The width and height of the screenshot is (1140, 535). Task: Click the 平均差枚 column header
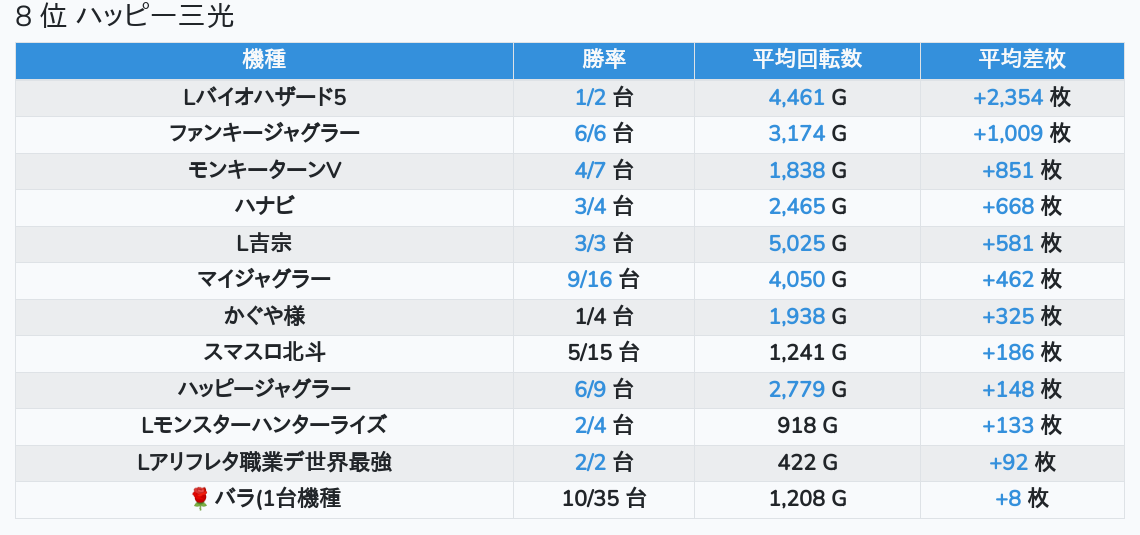1021,59
